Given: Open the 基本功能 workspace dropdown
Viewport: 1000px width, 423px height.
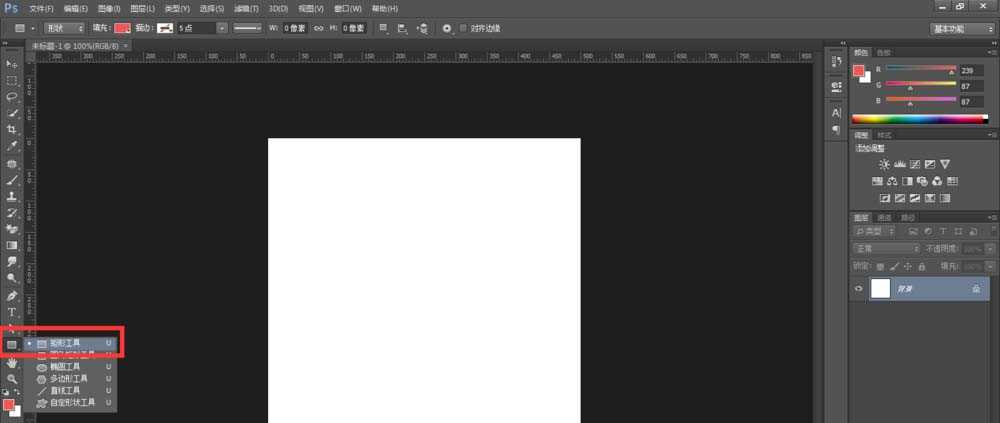Looking at the screenshot, I should pos(961,28).
